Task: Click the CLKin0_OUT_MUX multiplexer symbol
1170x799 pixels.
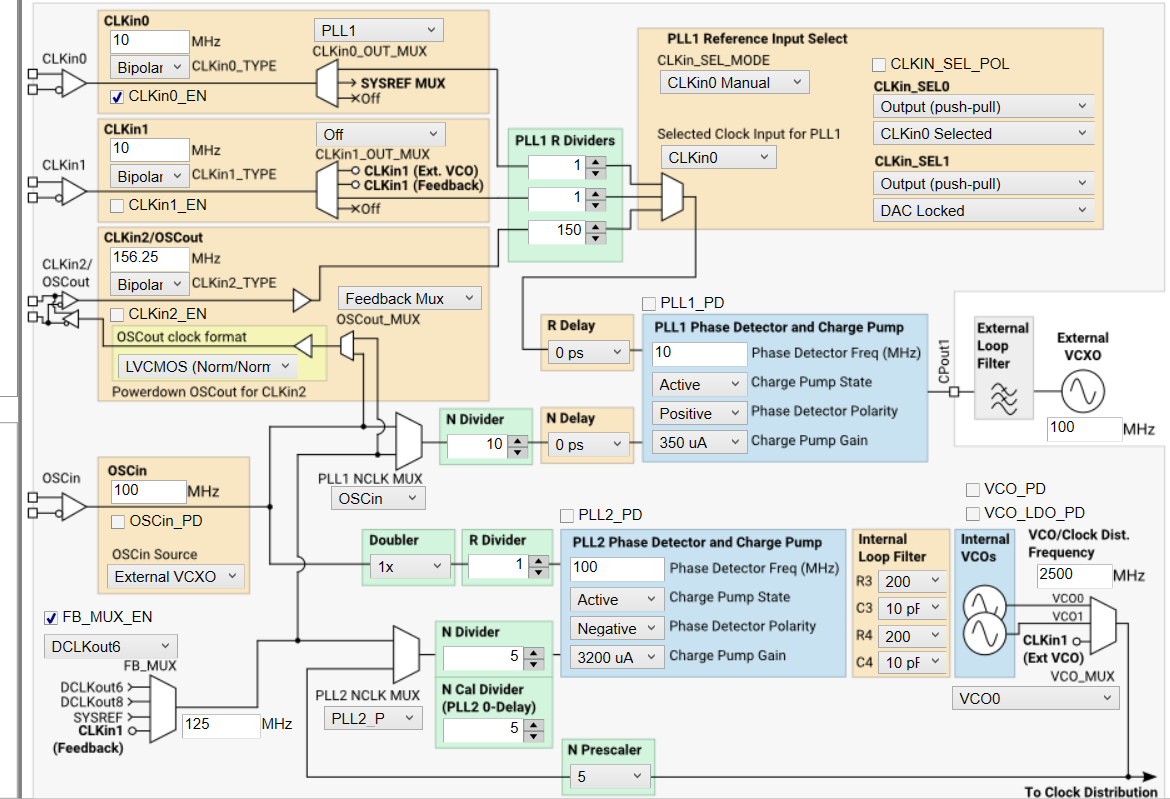Action: (x=327, y=84)
